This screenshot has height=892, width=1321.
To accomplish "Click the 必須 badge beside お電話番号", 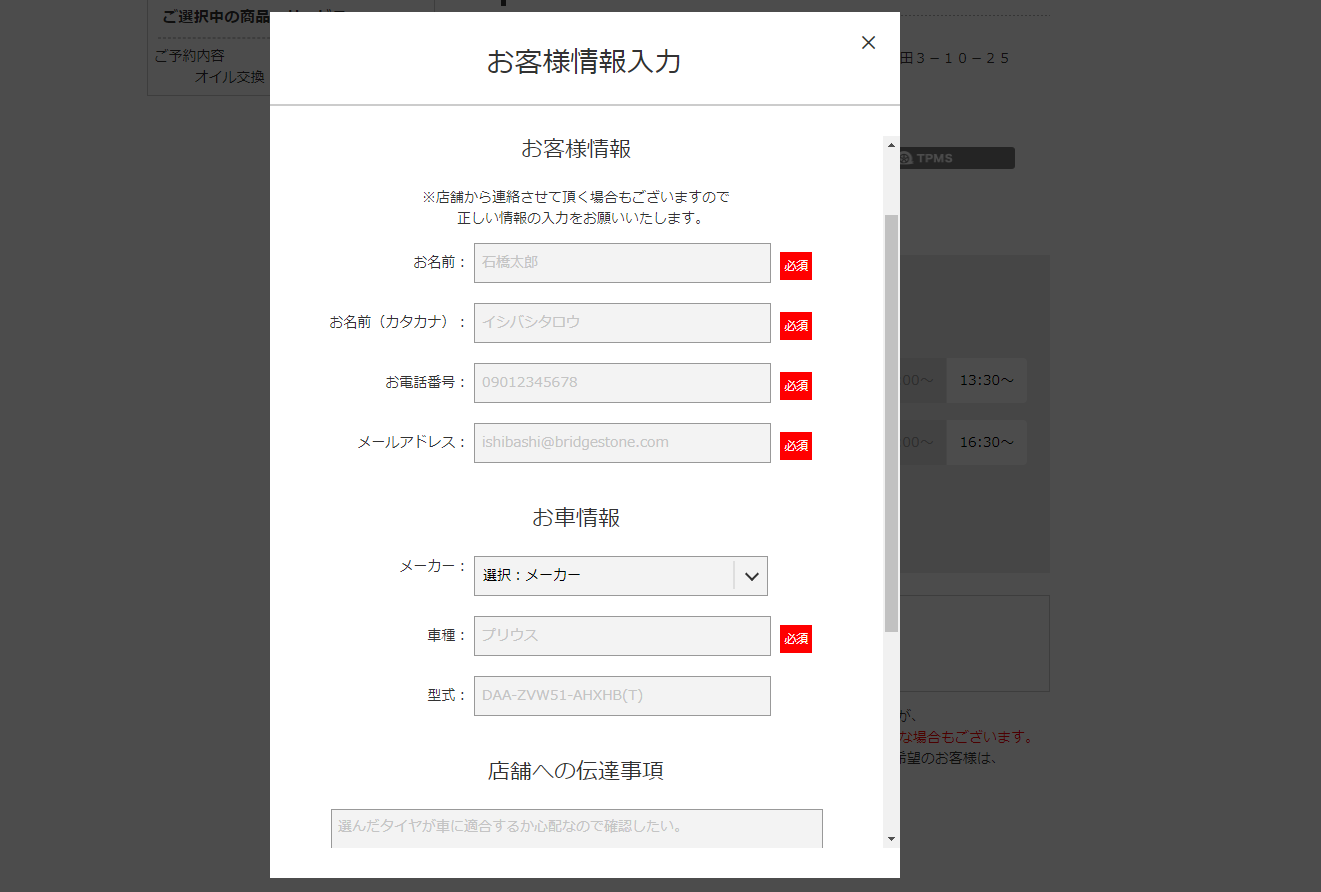I will pos(796,386).
